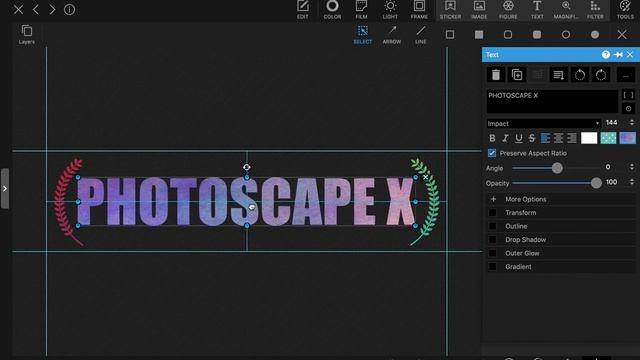Viewport: 640px width, 360px height.
Task: Click the square brackets symbol button
Action: [x=628, y=95]
